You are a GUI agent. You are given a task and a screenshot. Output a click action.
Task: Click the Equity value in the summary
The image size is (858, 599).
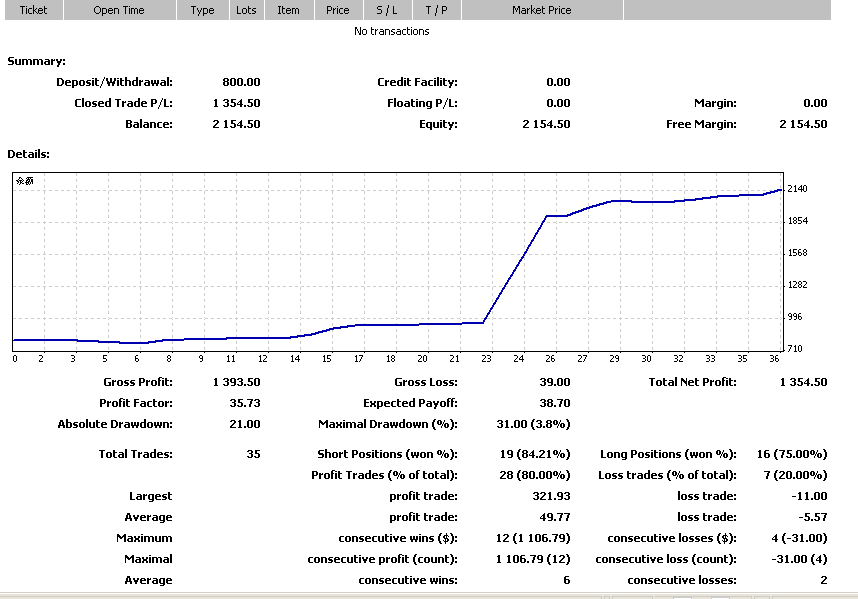546,124
